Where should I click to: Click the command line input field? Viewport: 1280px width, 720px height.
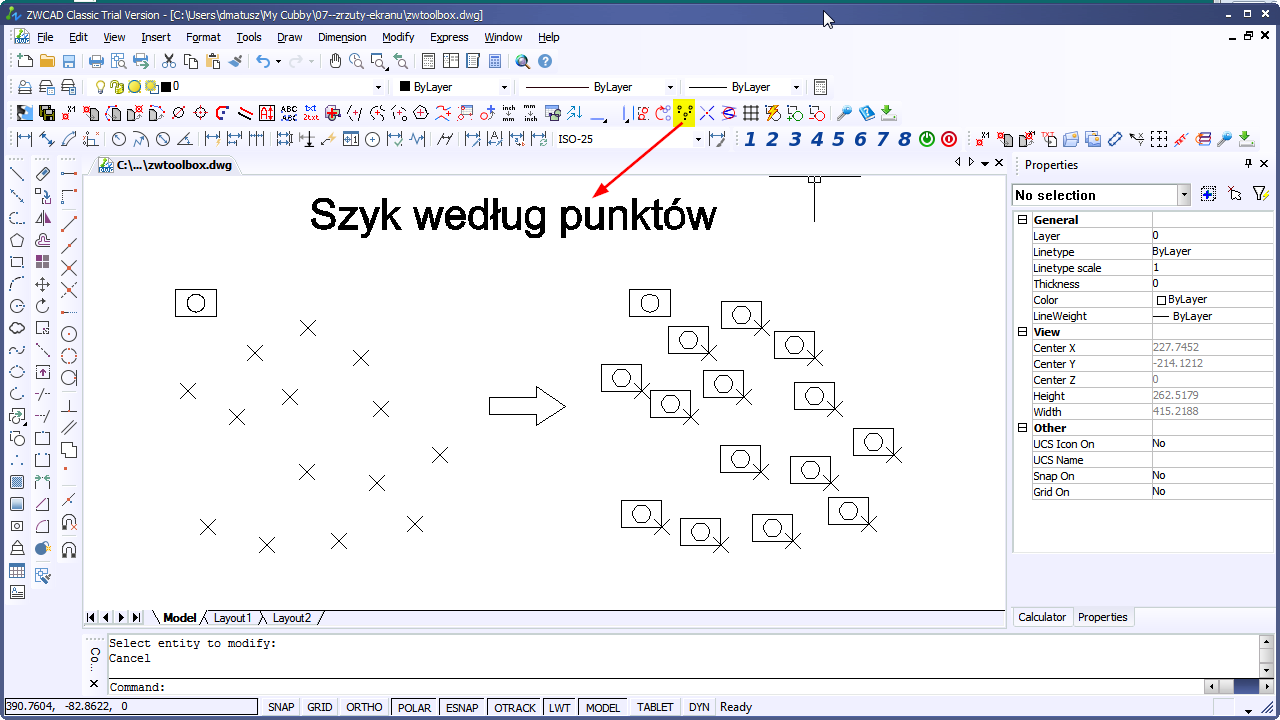[x=655, y=687]
